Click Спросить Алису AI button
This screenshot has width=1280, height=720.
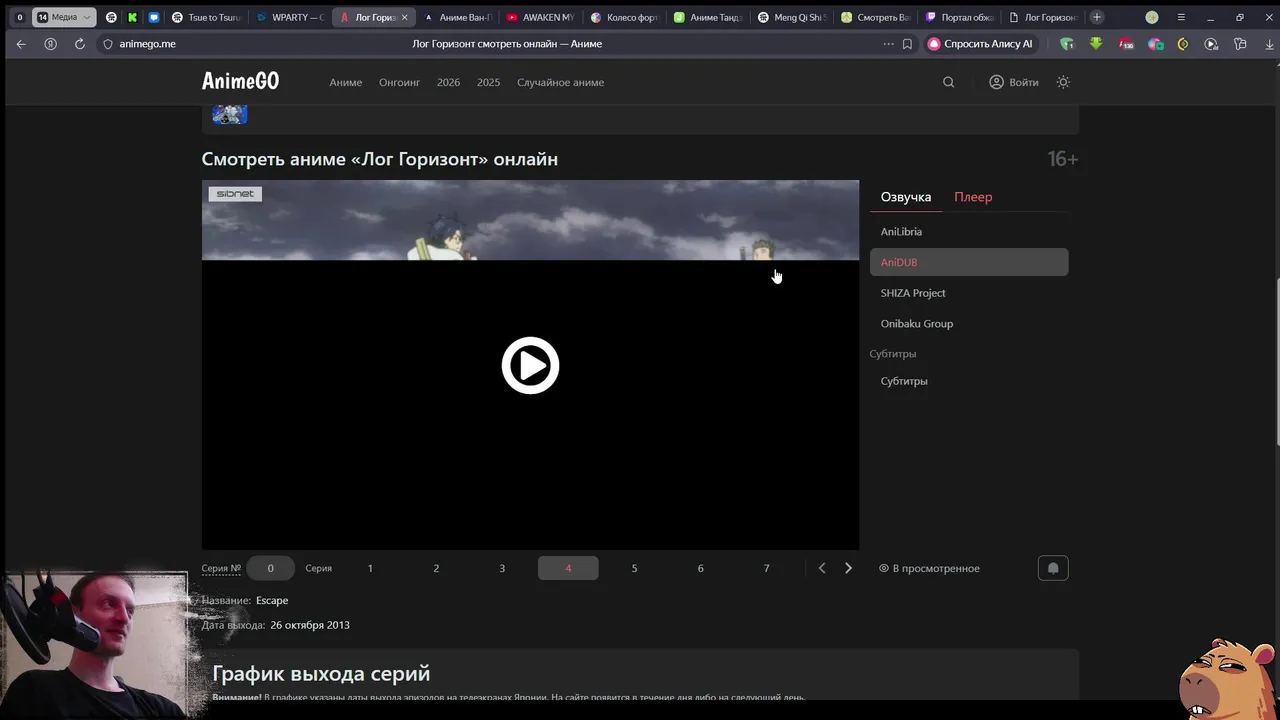pos(981,44)
